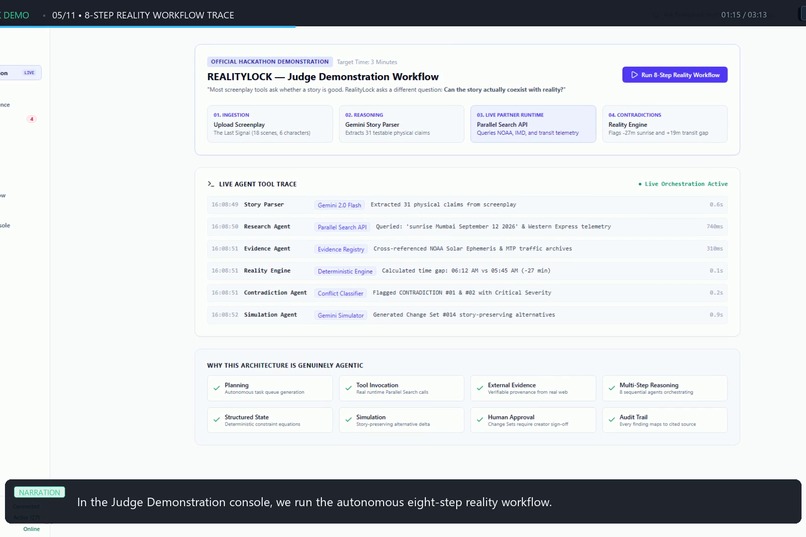
Task: Click the 740ms duration value
Action: coord(715,227)
